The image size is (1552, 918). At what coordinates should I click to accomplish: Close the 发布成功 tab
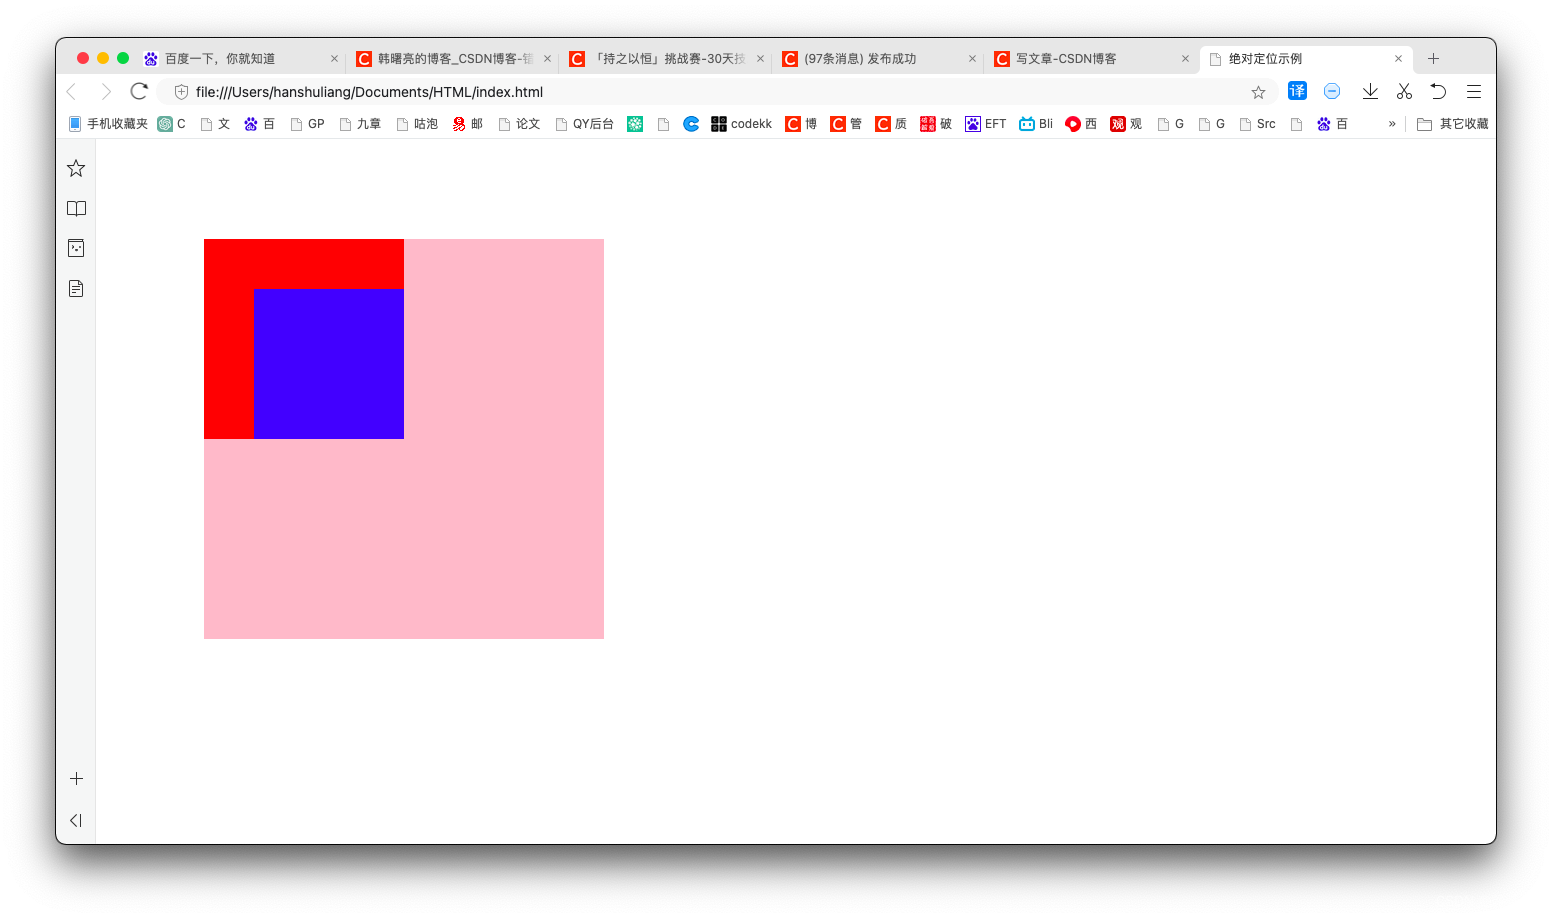point(972,59)
